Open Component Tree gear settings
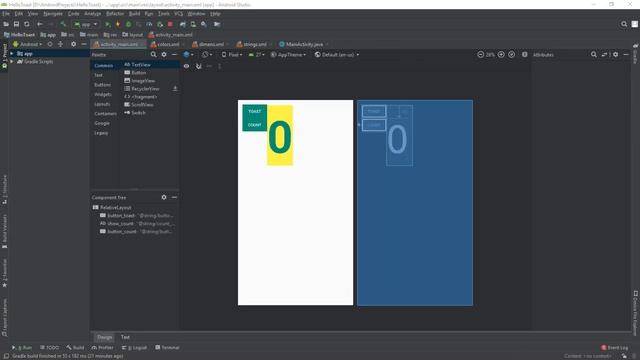This screenshot has width=640, height=360. tap(164, 198)
